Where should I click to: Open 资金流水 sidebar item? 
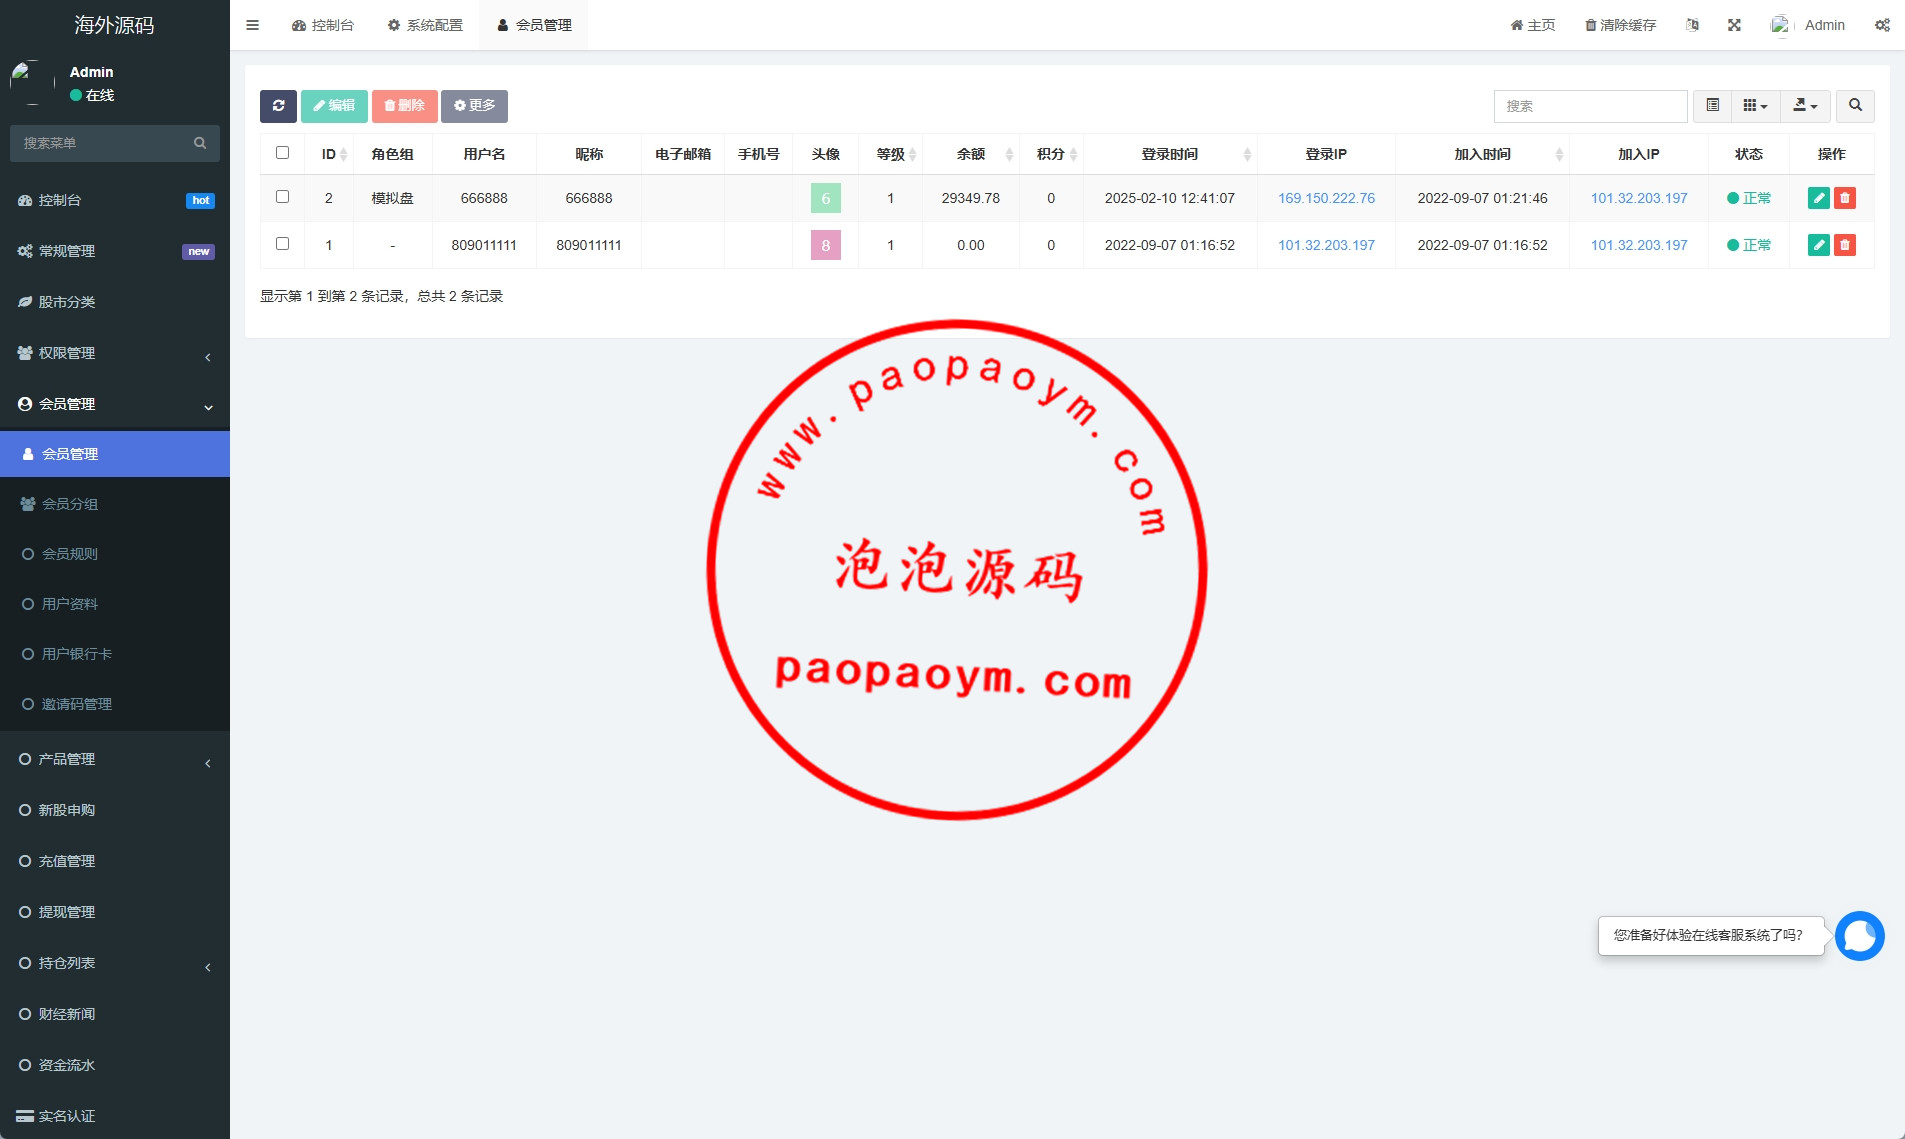click(115, 1065)
